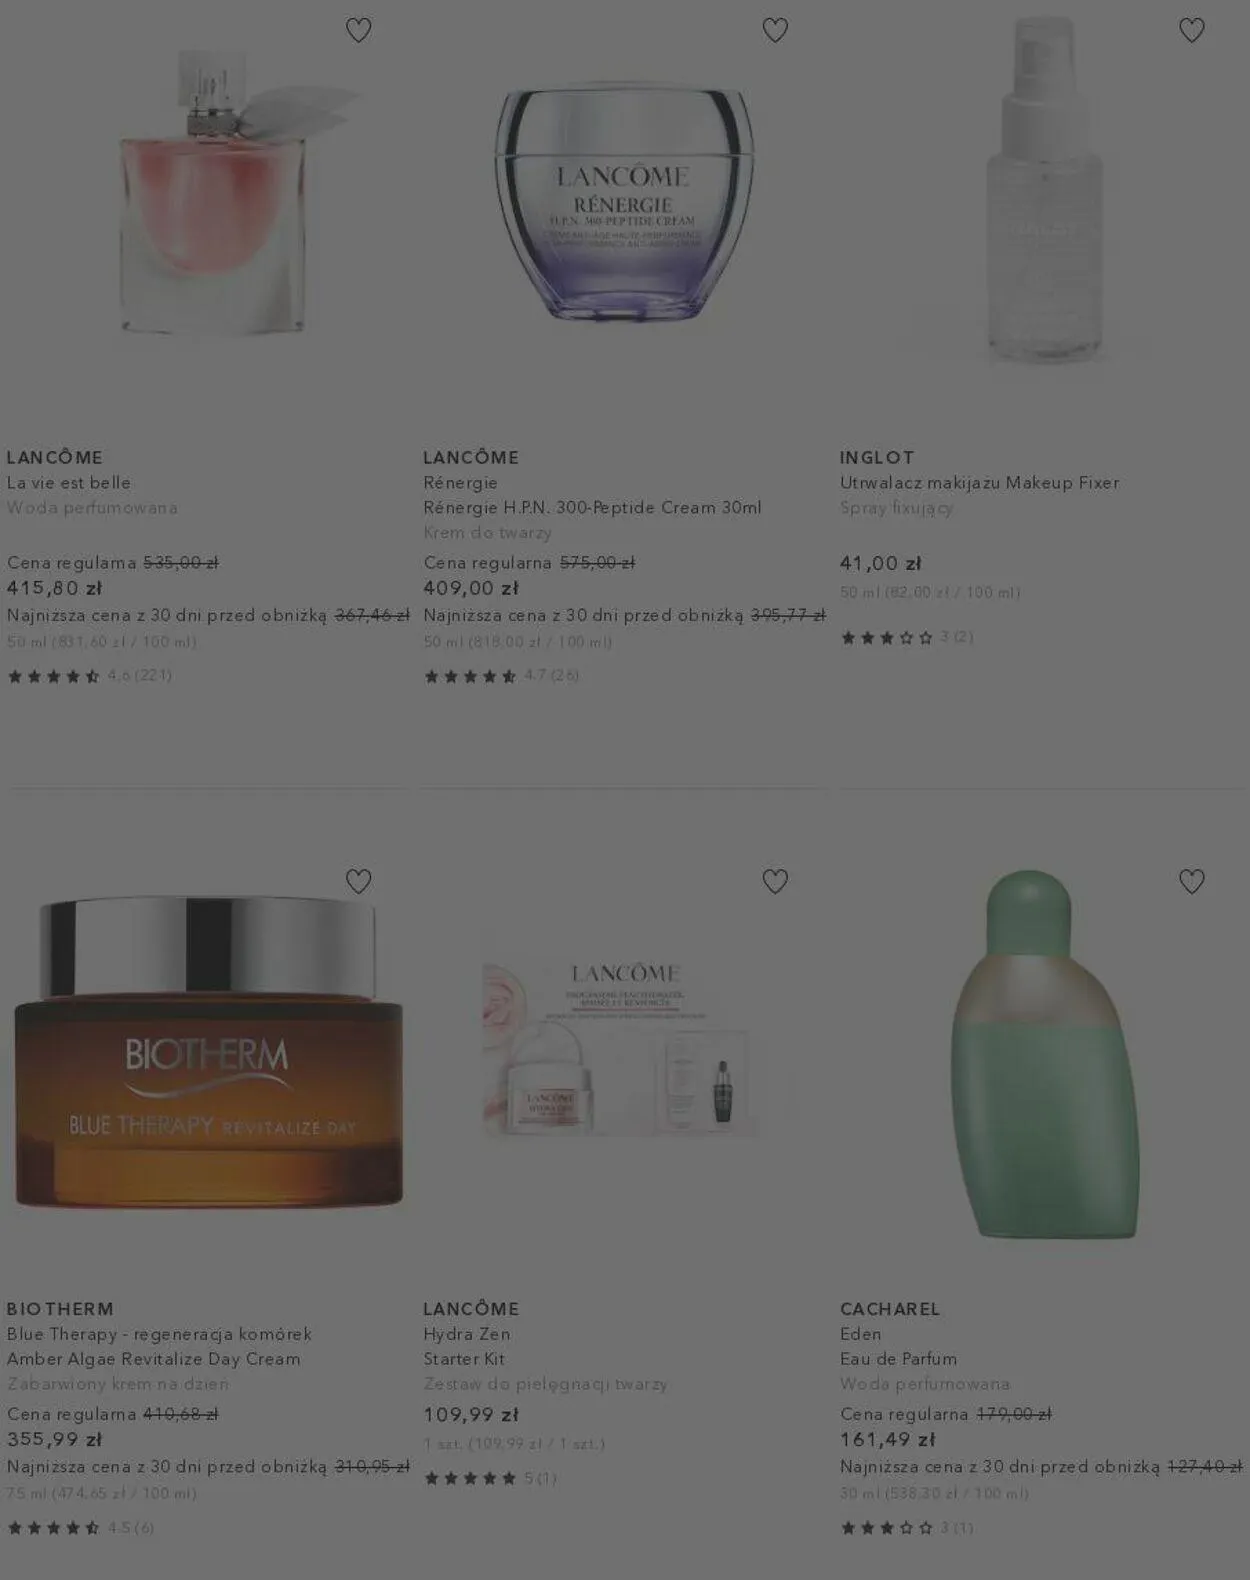Open the Rénergie H.P.N. cream jar image
Image resolution: width=1250 pixels, height=1580 pixels.
click(623, 202)
